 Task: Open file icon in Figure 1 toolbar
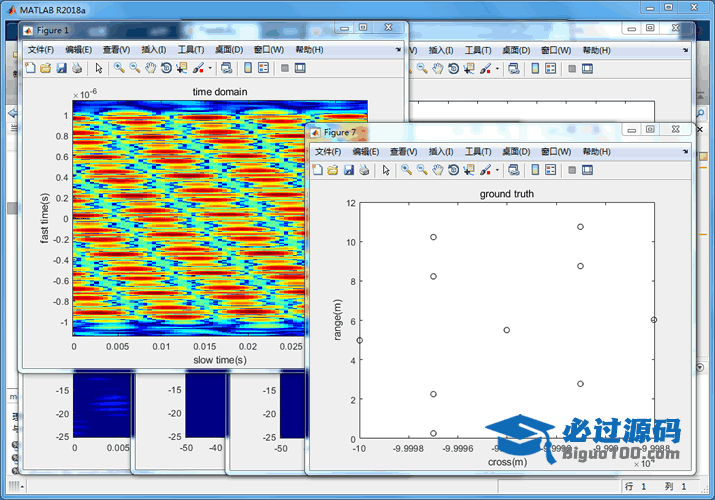tap(46, 68)
